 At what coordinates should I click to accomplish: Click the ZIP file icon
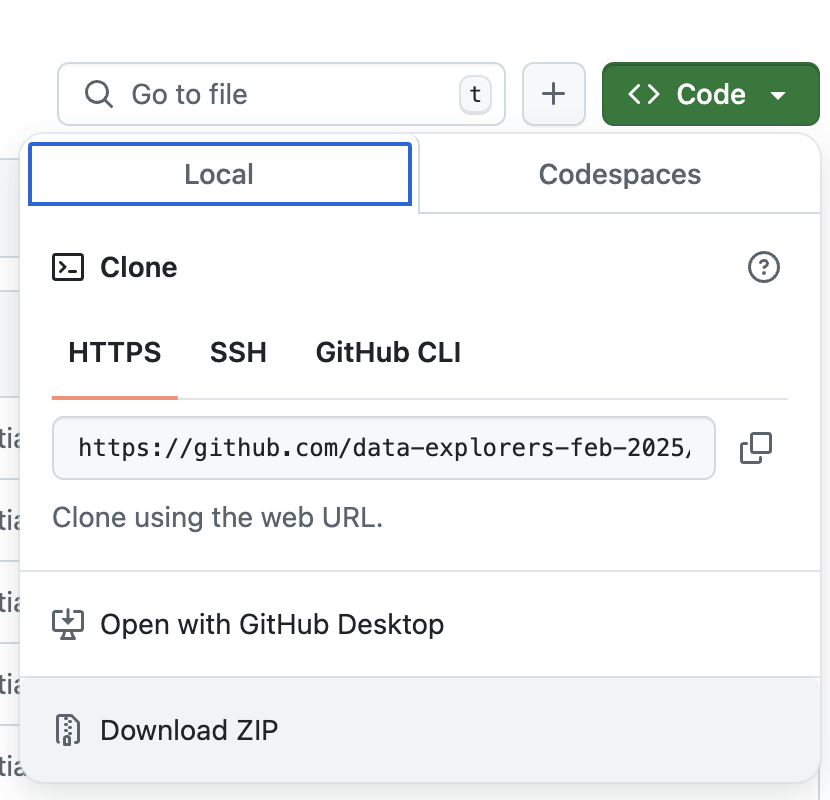[68, 730]
